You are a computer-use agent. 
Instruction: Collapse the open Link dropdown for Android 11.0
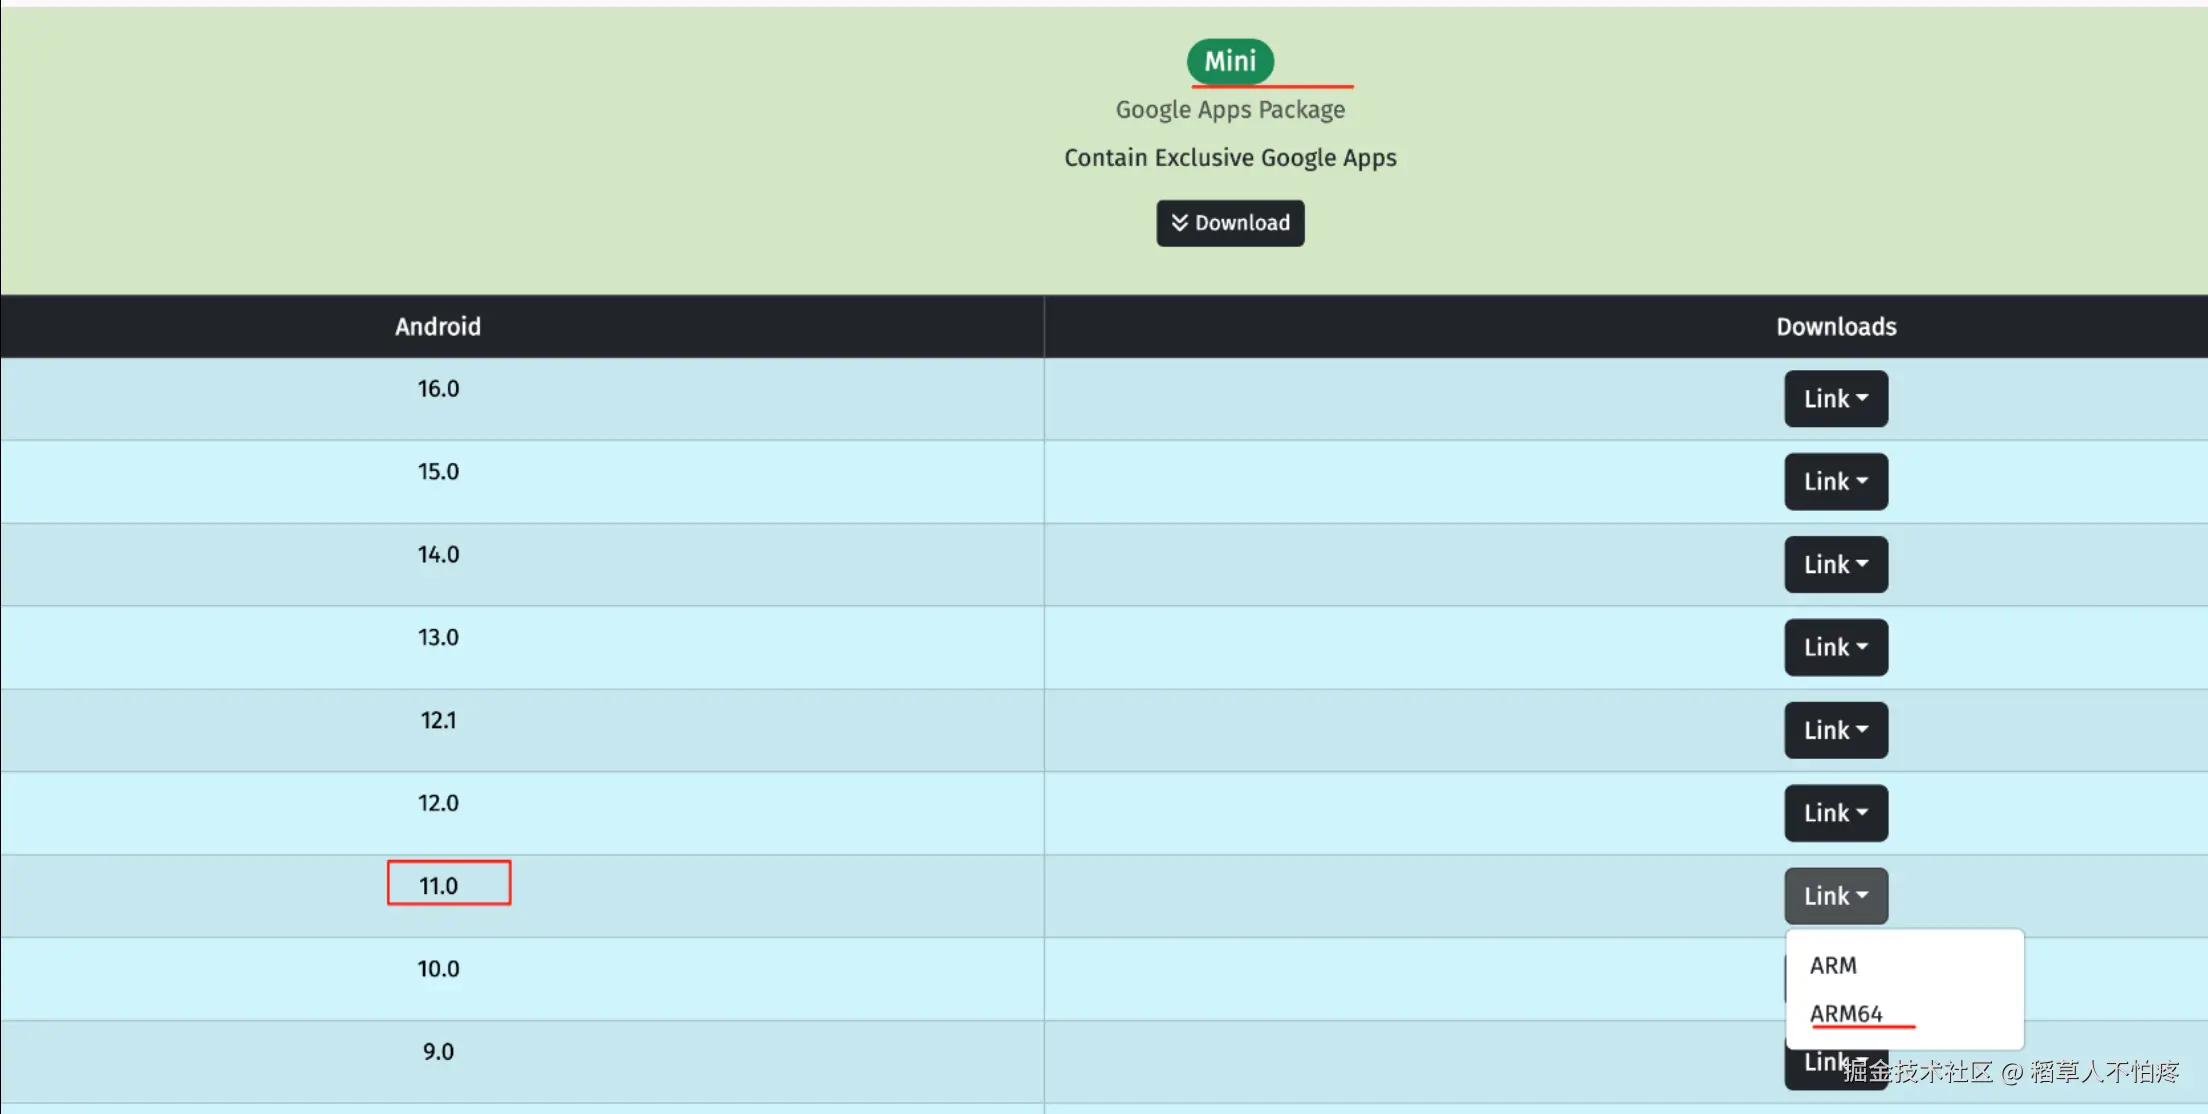(x=1835, y=896)
